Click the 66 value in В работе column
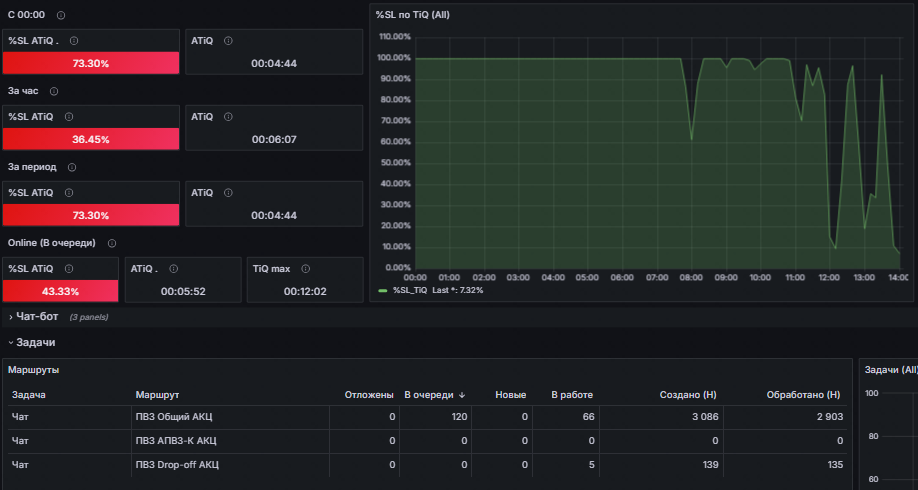Screen dimensions: 918x490 pos(588,417)
